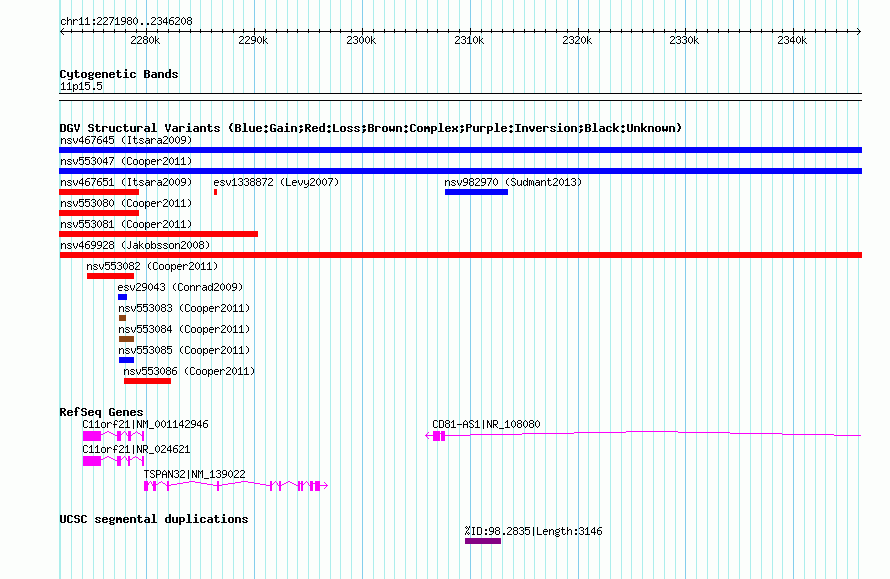Open the nsv553084 (Cooper2011) label
Image resolution: width=890 pixels, height=579 pixels.
pyautogui.click(x=184, y=329)
